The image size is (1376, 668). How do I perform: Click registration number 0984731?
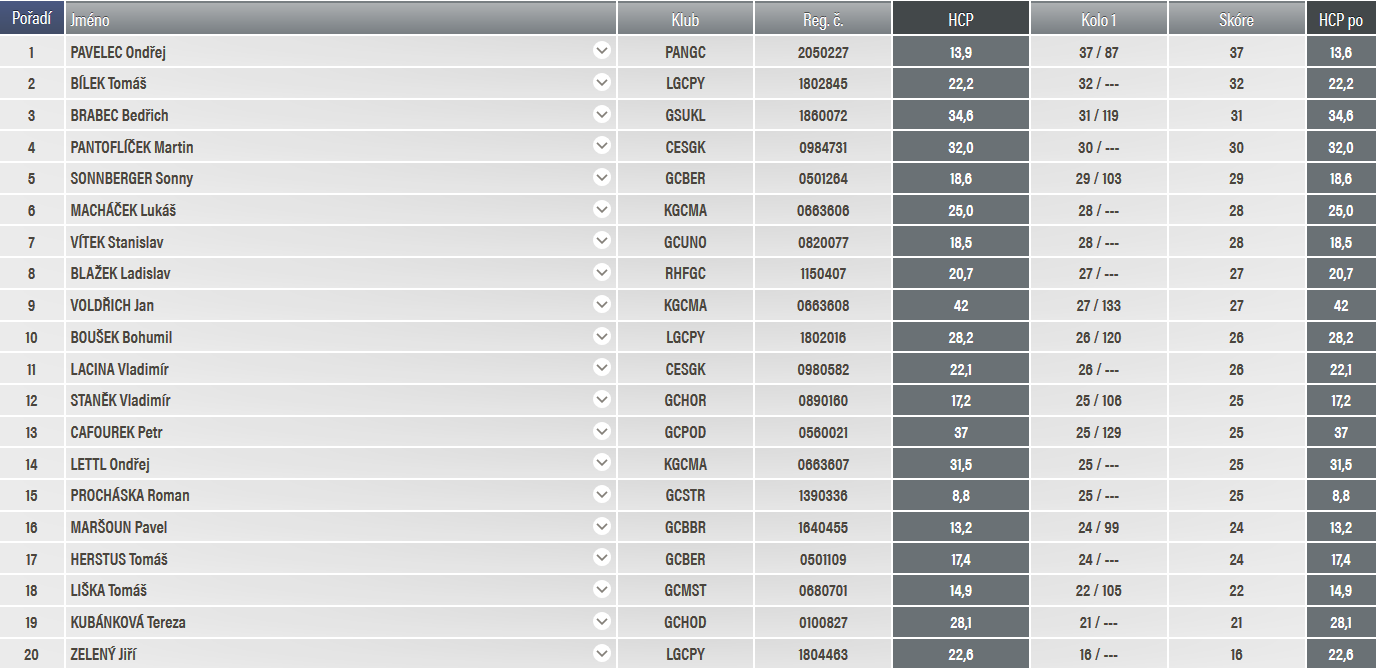click(x=823, y=147)
